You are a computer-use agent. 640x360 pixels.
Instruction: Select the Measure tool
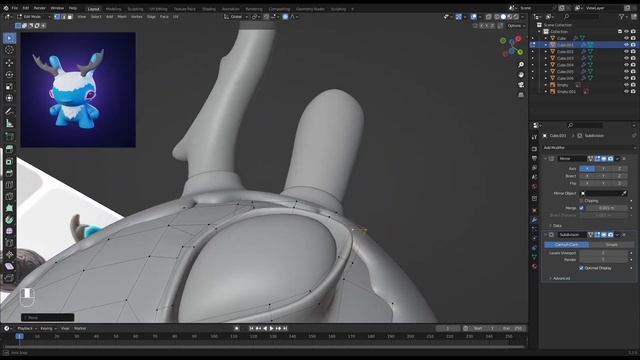[x=9, y=123]
